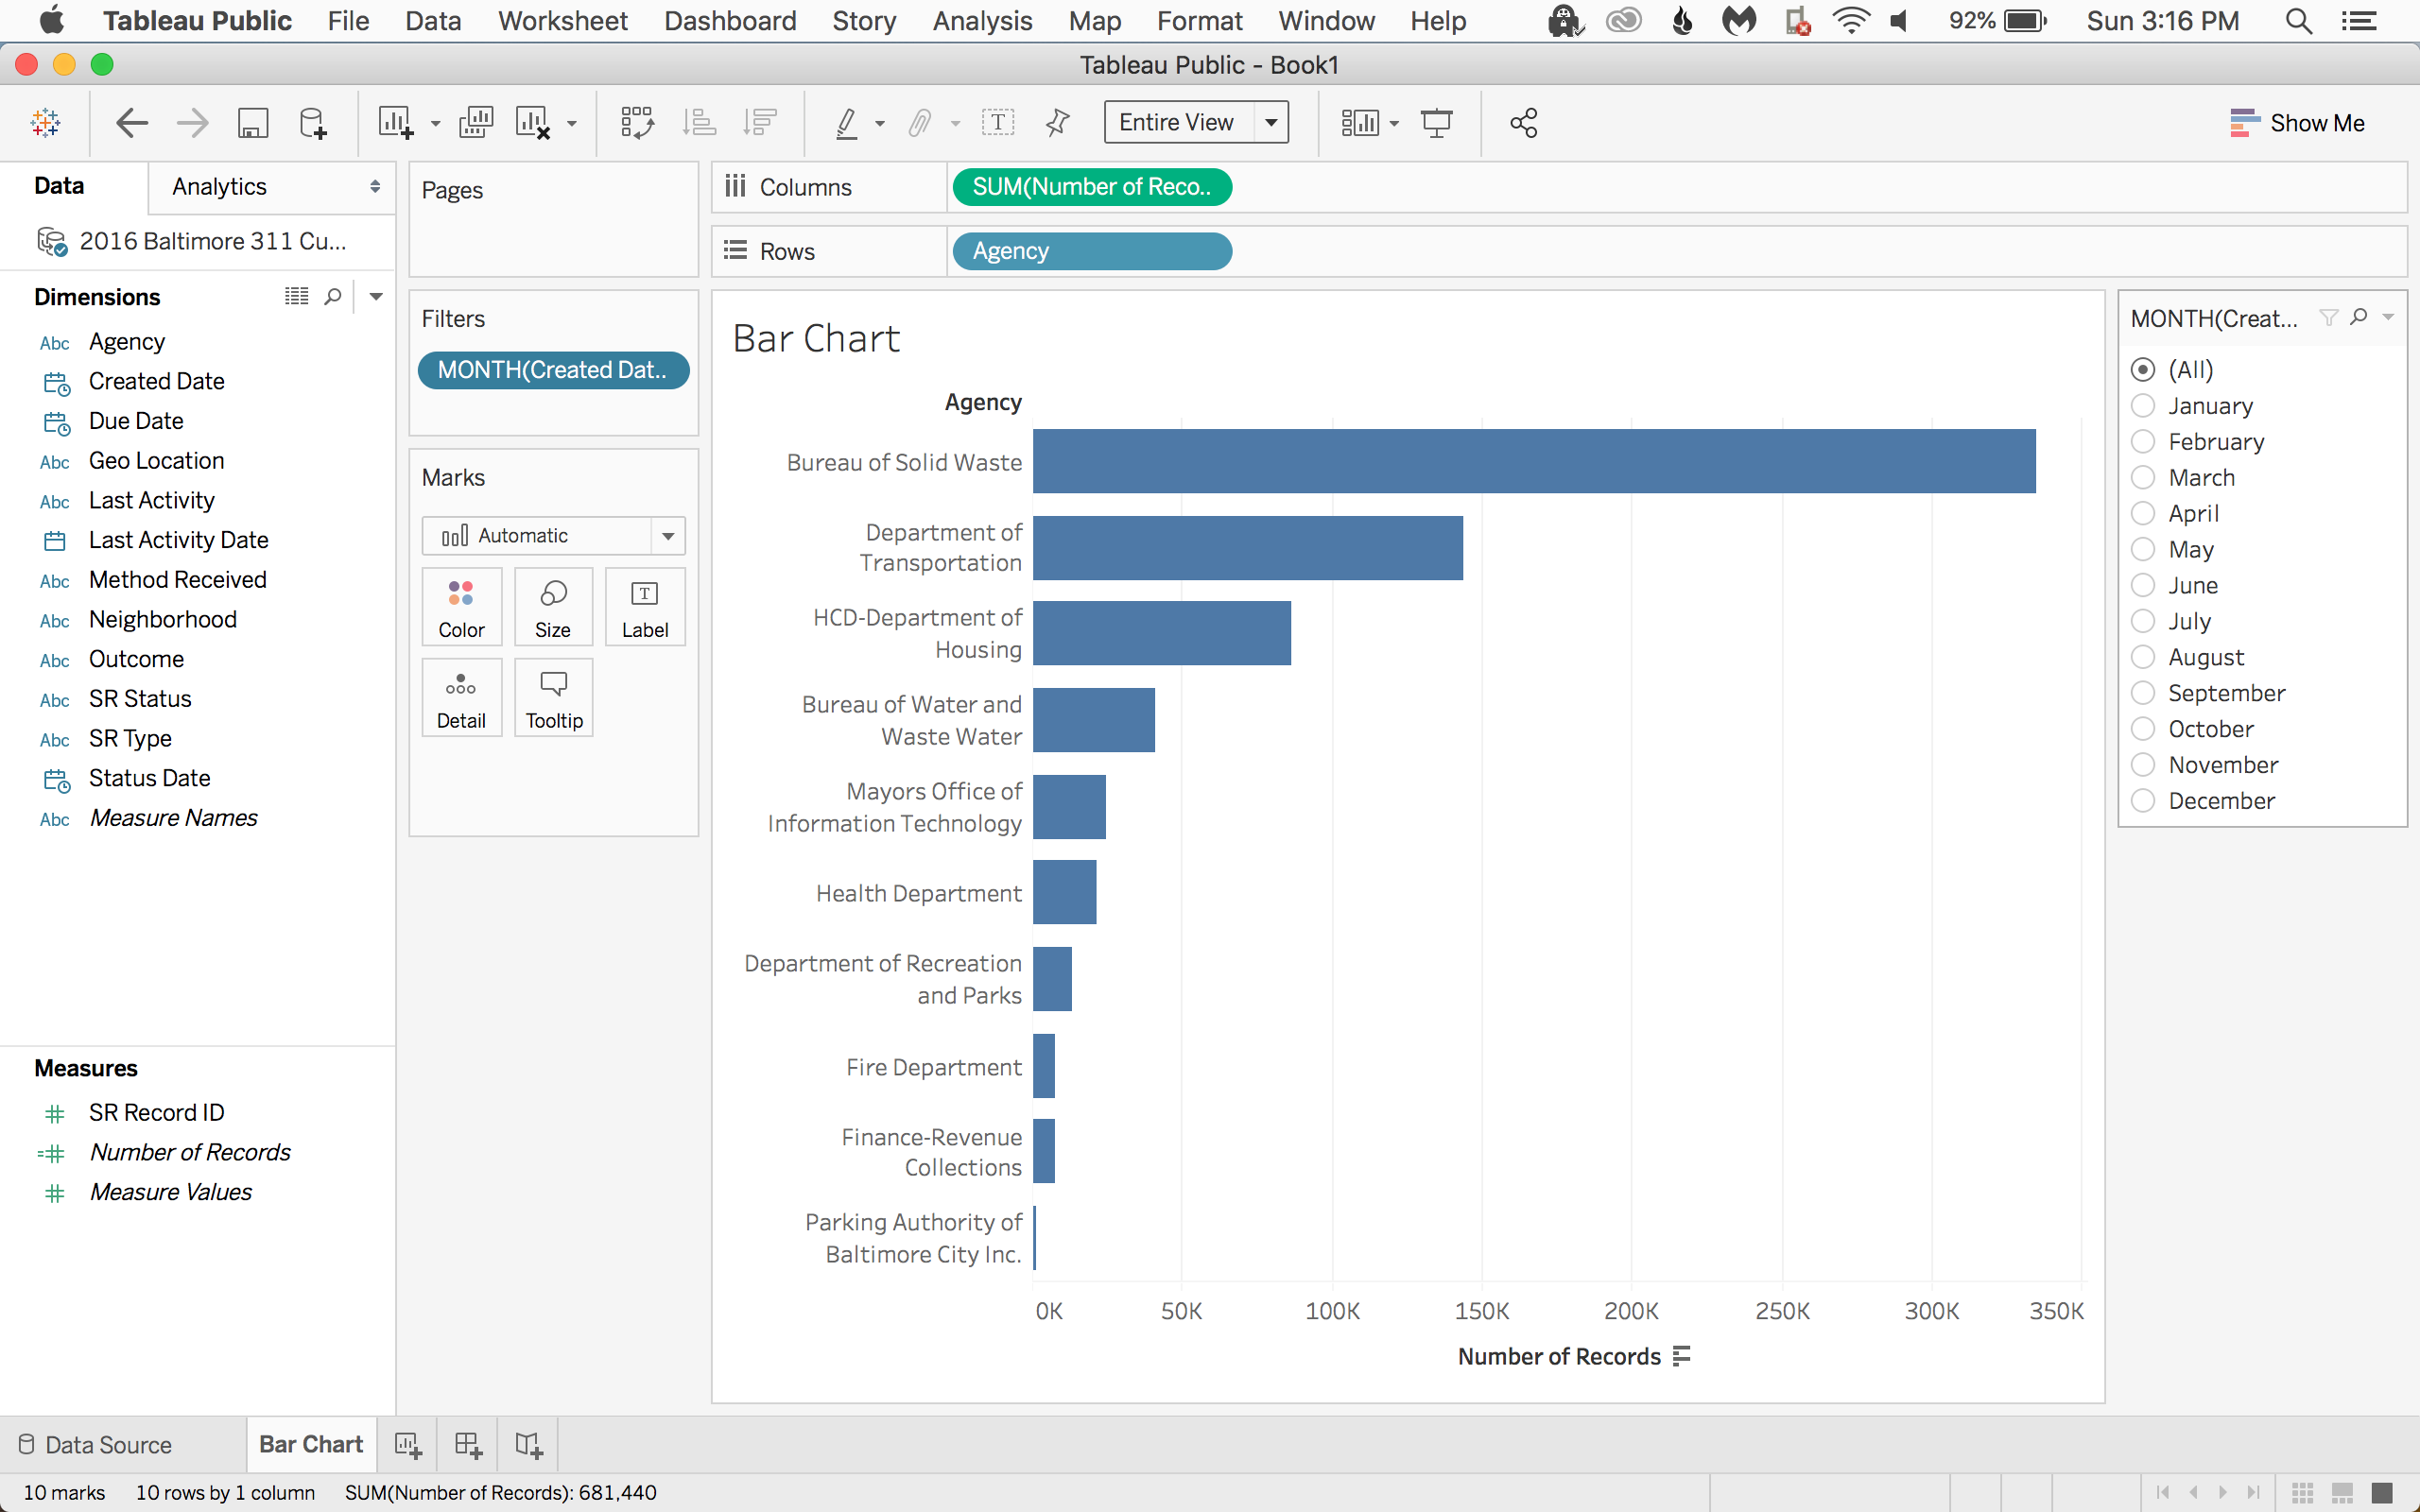Open the New worksheet dropdown arrow
This screenshot has width=2420, height=1512.
click(x=435, y=124)
